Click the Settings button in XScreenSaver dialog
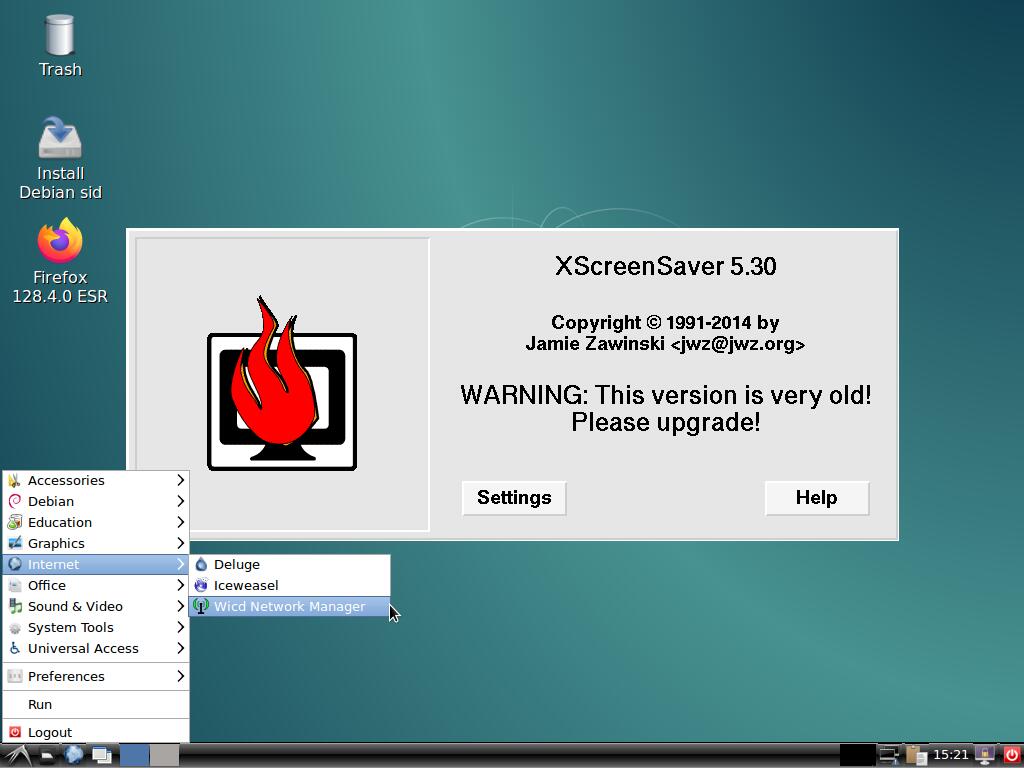Screen dimensions: 1024x768 point(514,498)
